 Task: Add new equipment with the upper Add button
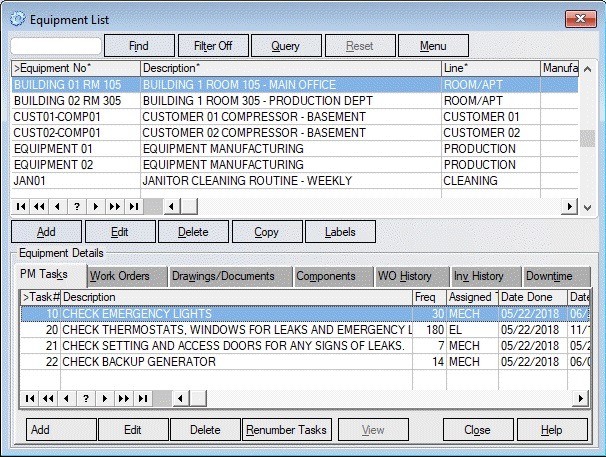tap(46, 232)
